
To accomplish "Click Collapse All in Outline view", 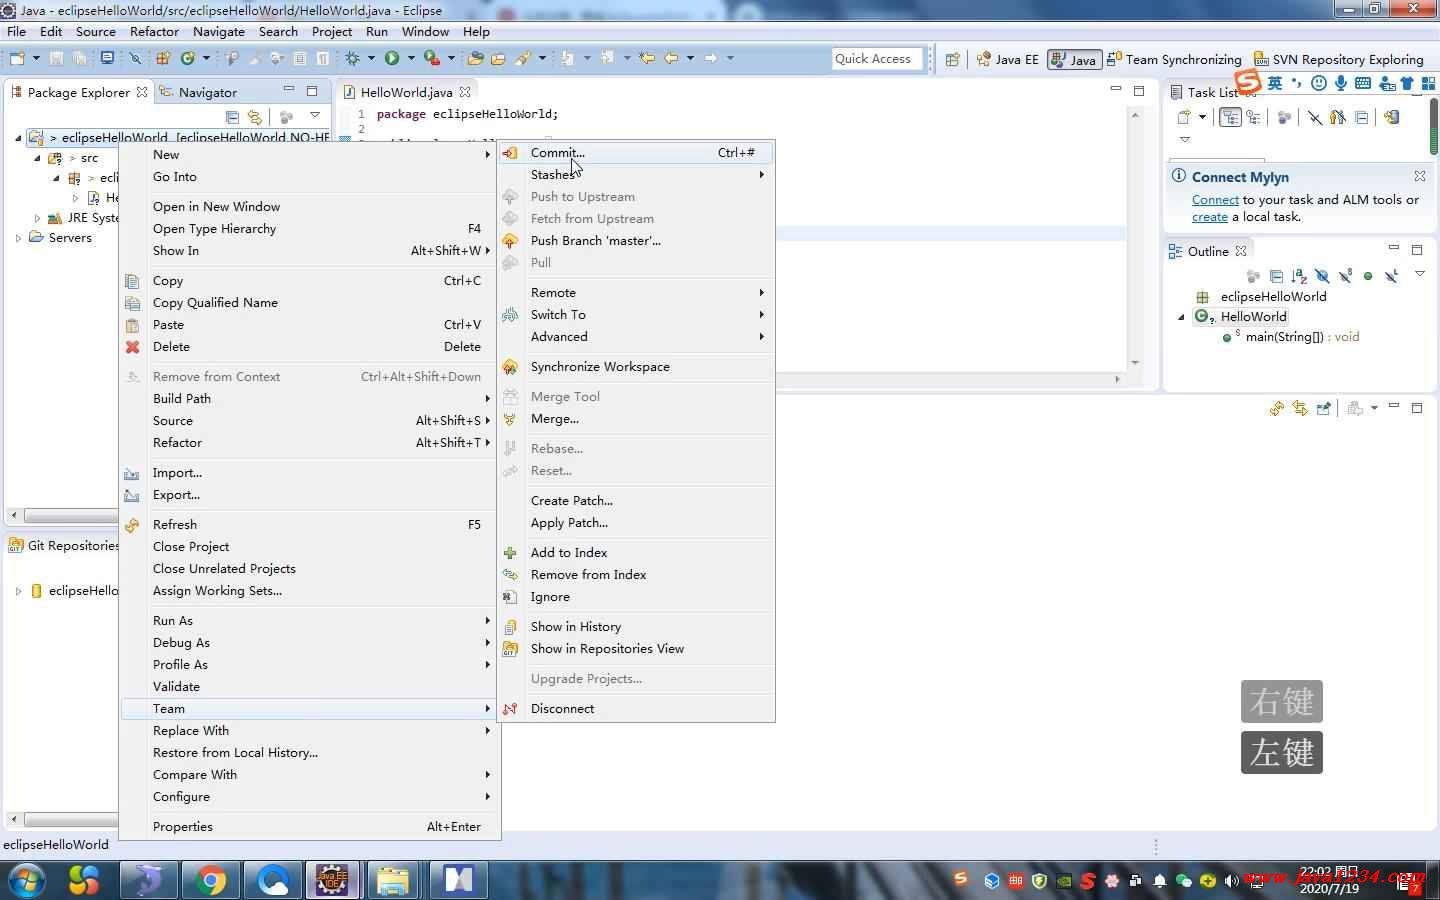I will click(x=1276, y=275).
